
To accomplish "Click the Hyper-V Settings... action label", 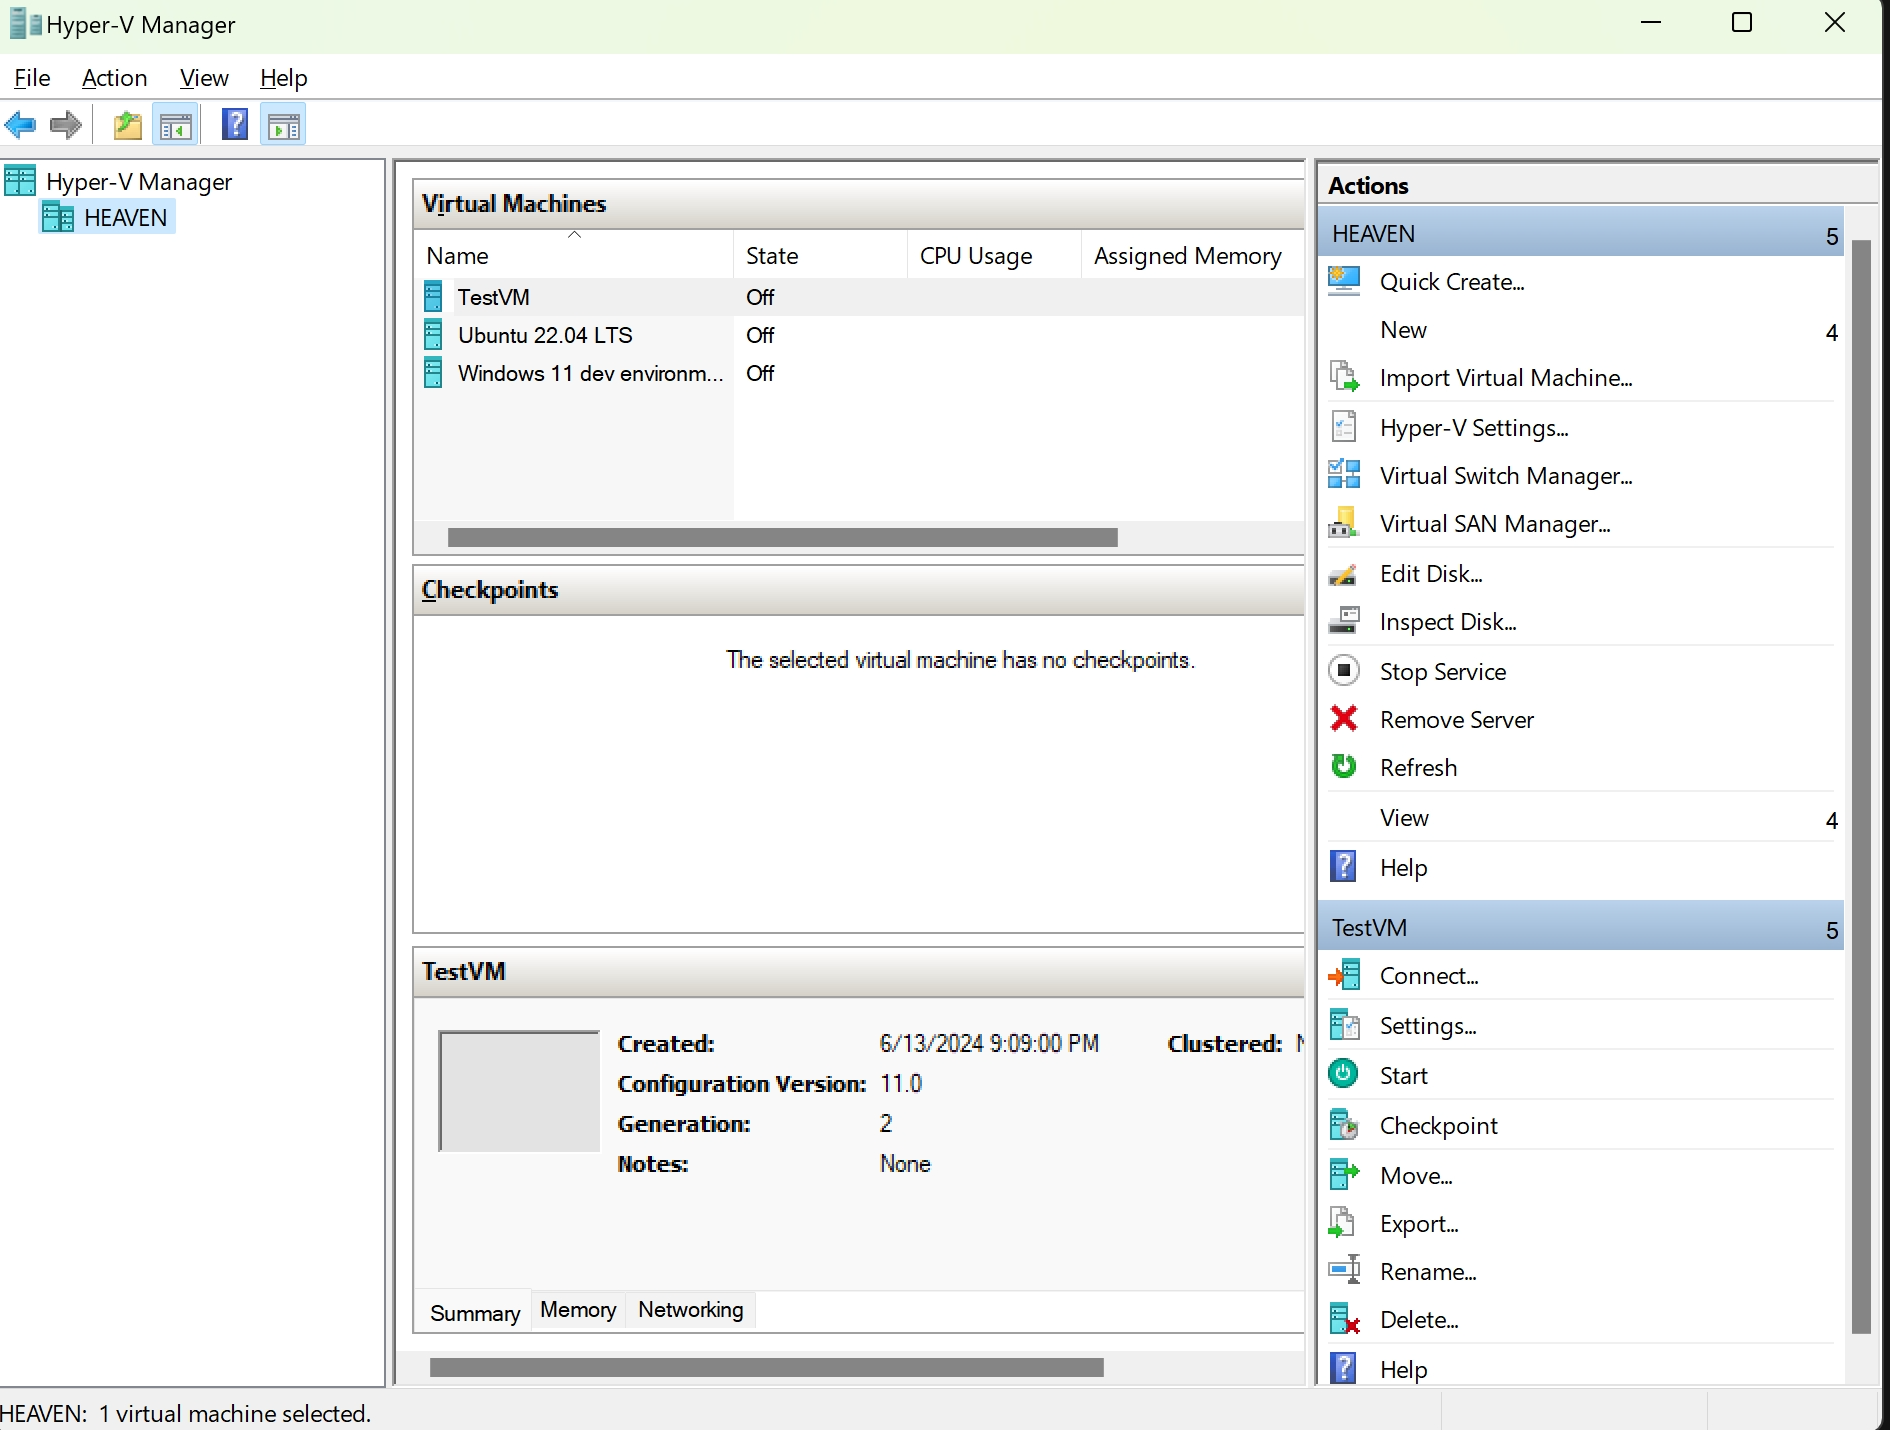I will coord(1474,428).
